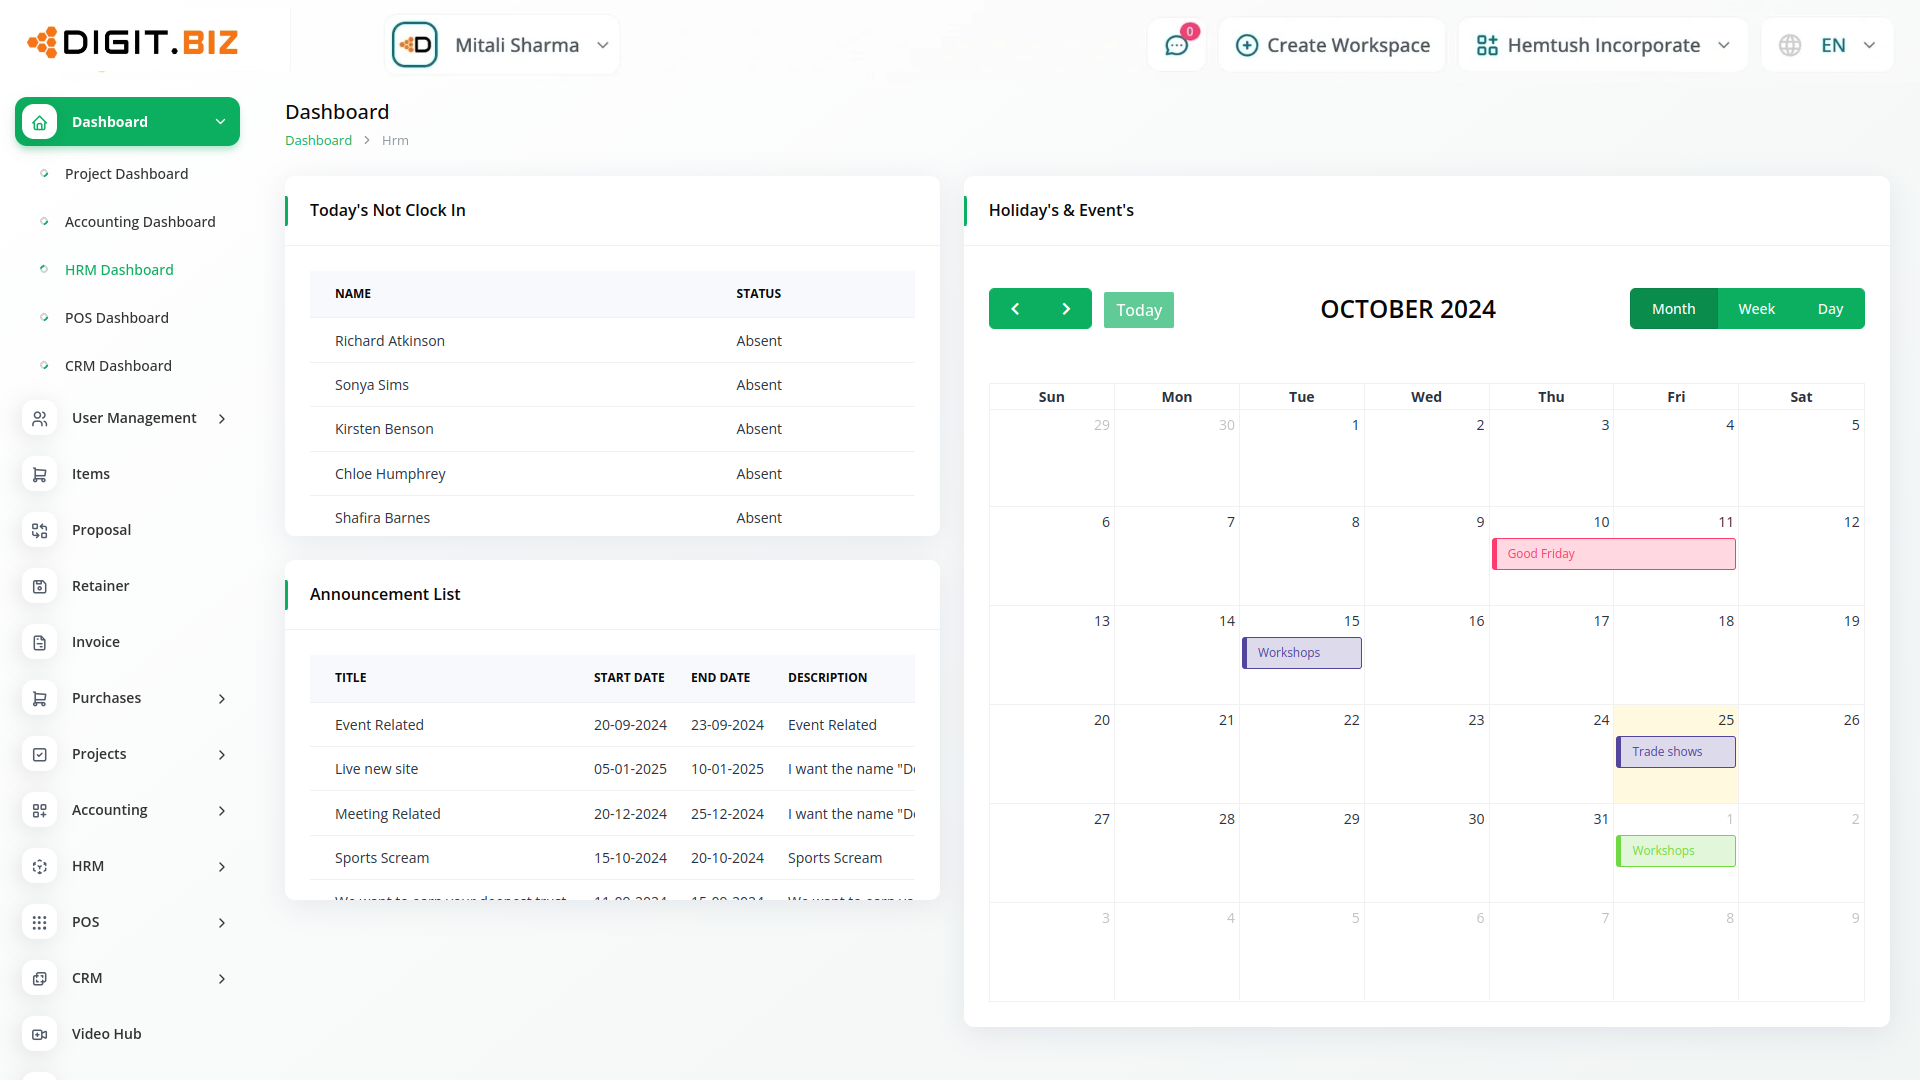Switch calendar to Day view
Image resolution: width=1920 pixels, height=1080 pixels.
pos(1830,309)
